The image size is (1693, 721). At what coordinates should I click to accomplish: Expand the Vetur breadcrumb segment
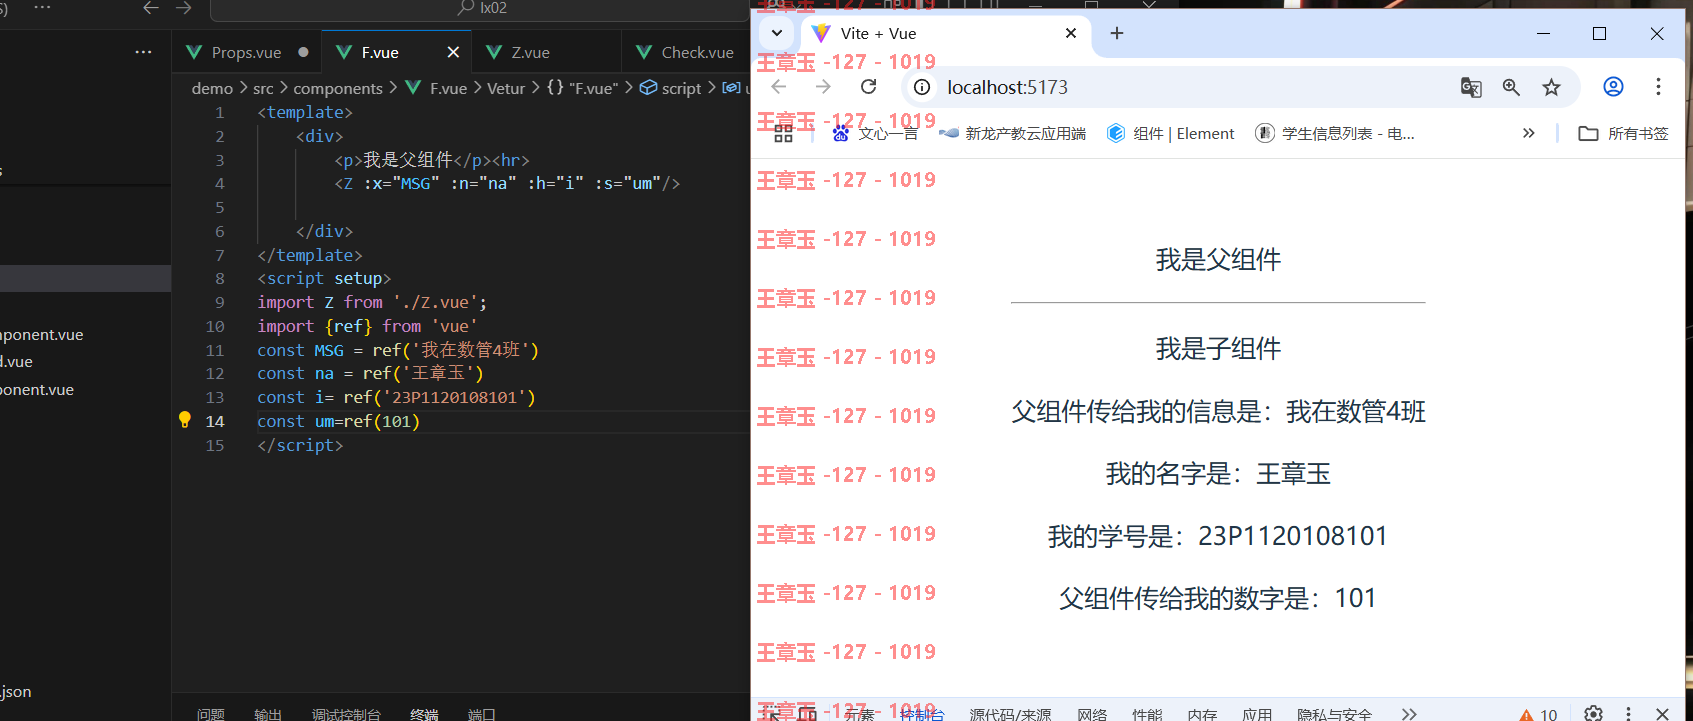point(506,88)
